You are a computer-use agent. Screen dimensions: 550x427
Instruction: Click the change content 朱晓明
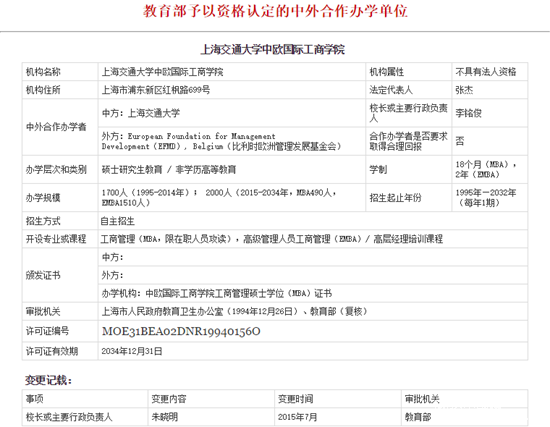pyautogui.click(x=165, y=417)
